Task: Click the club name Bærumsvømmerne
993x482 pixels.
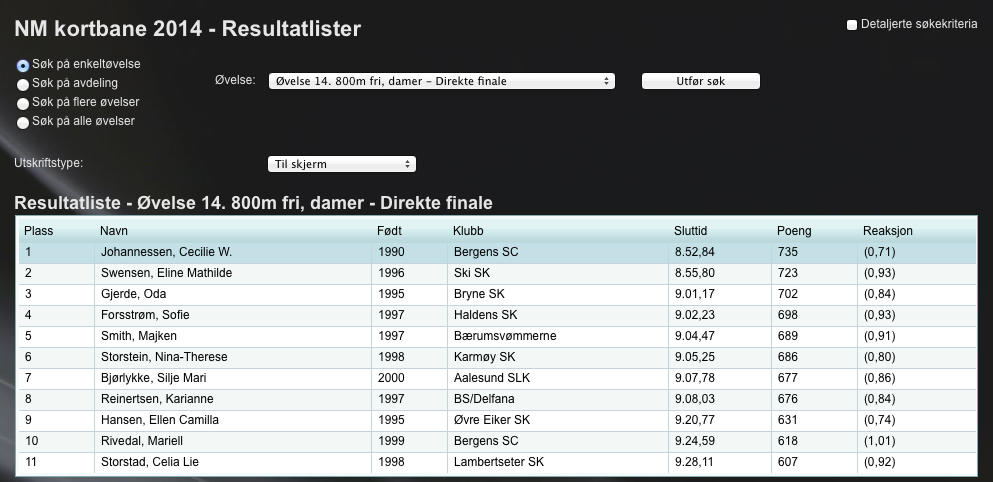Action: (x=504, y=336)
